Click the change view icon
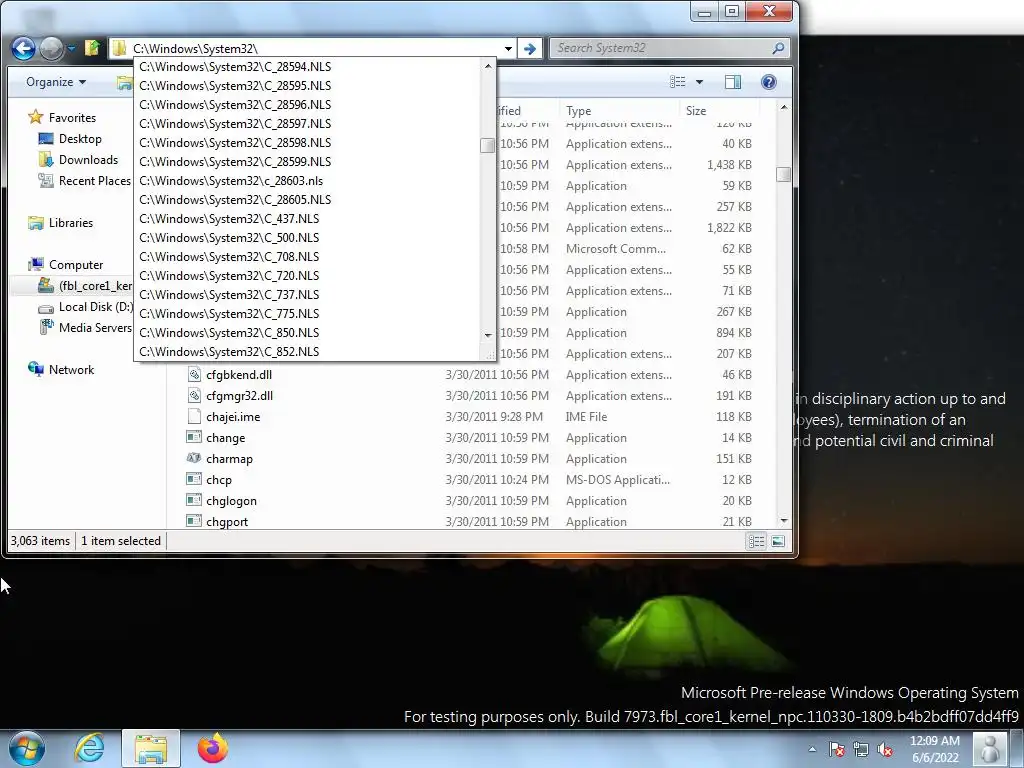The image size is (1024, 768). (678, 82)
